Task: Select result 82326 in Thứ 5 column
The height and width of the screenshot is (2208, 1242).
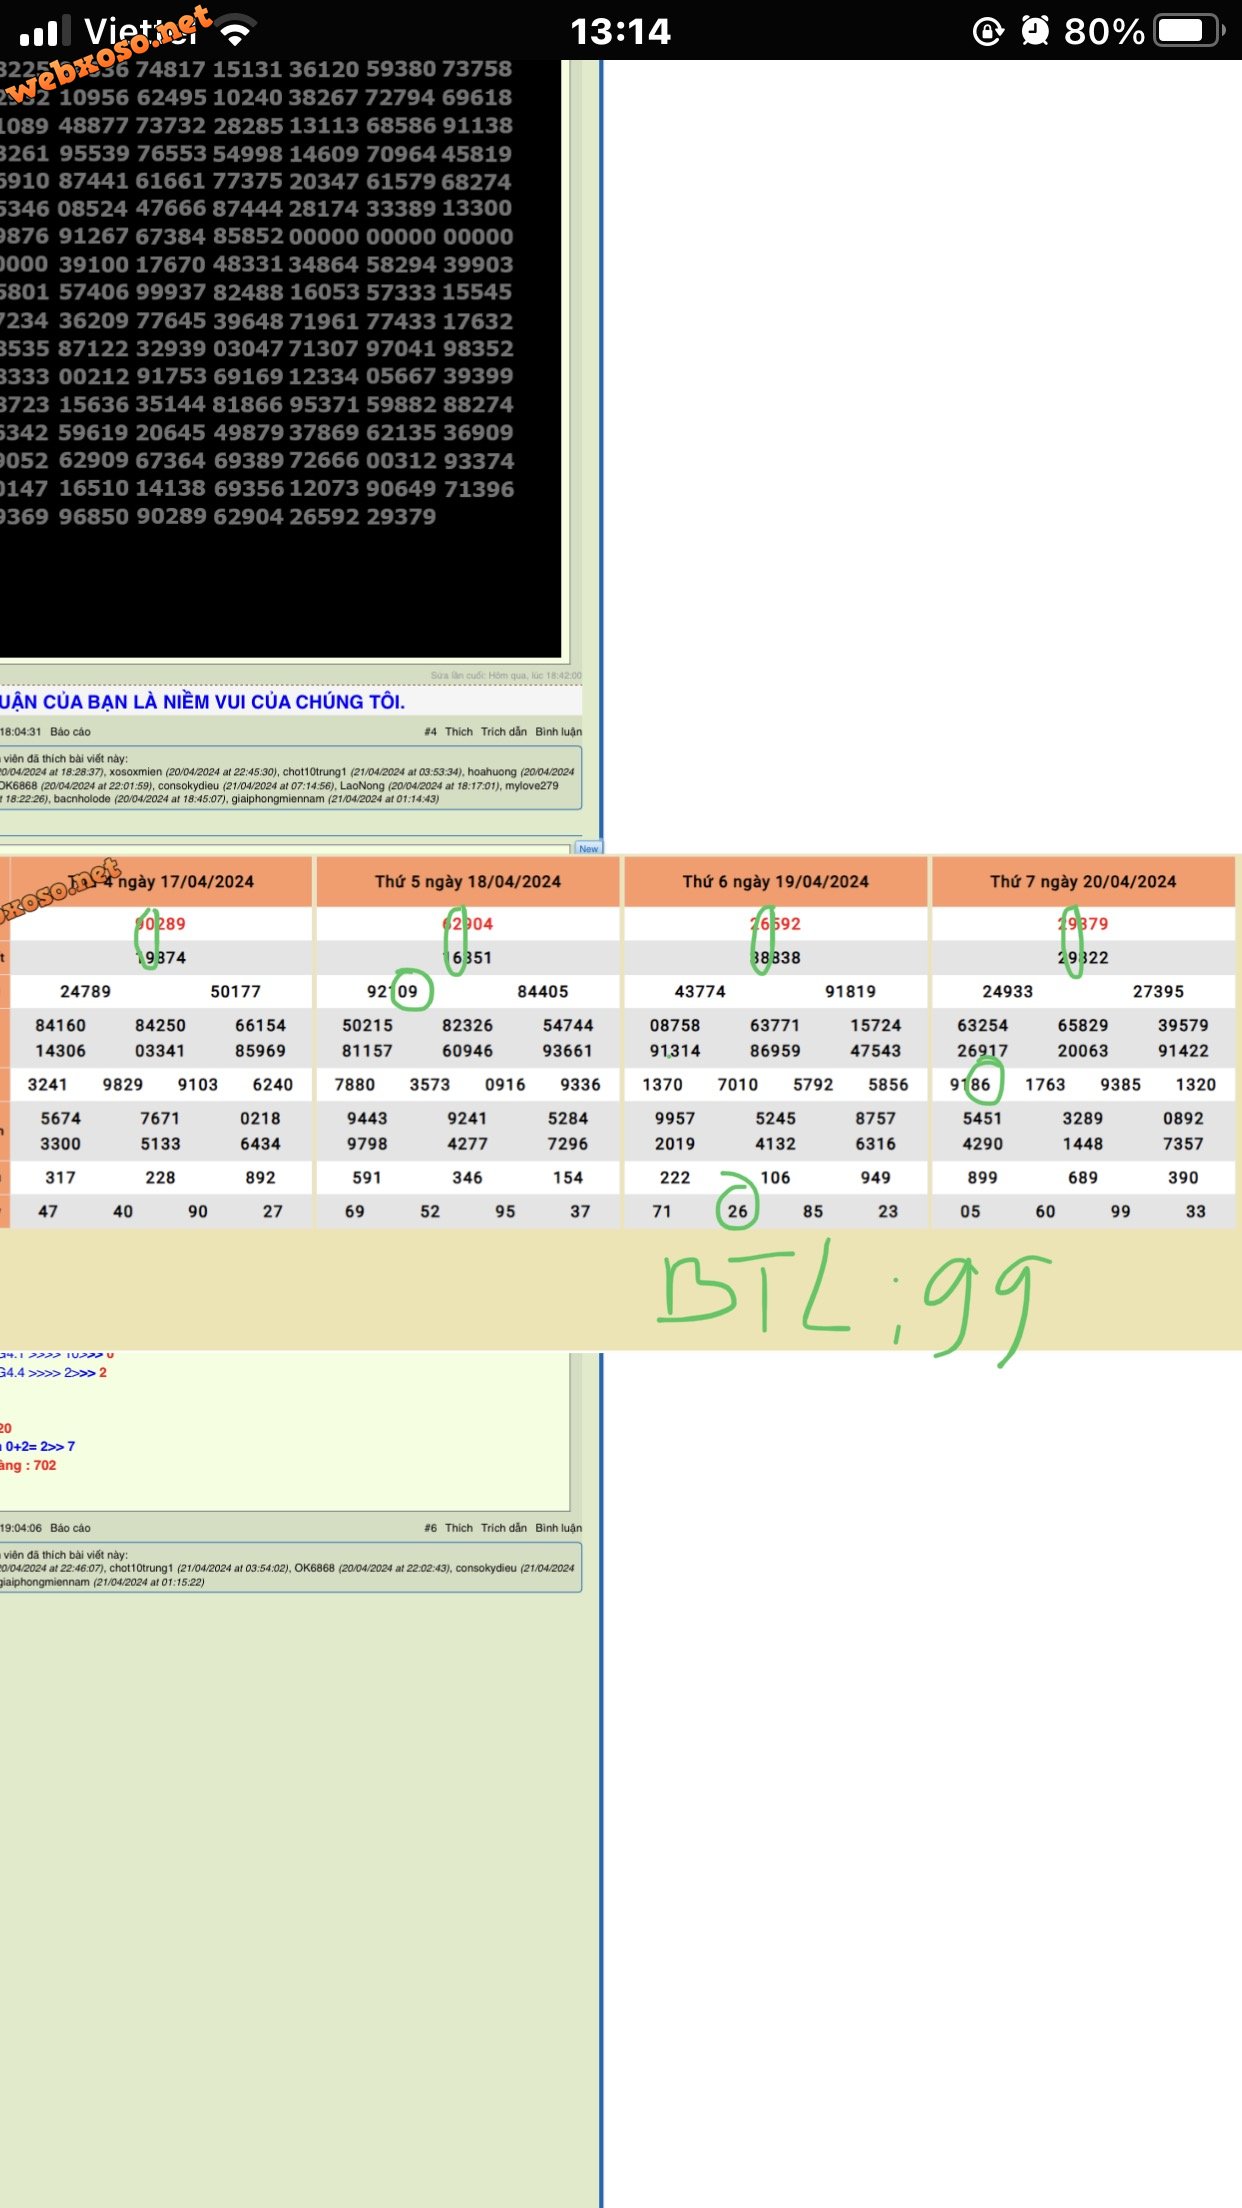Action: click(x=467, y=1026)
